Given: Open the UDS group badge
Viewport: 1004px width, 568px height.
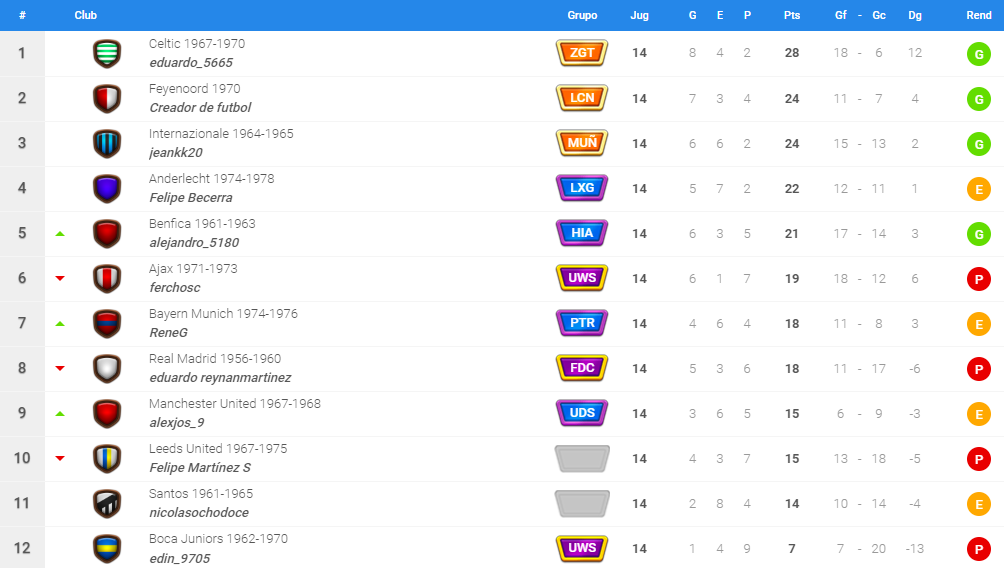Looking at the screenshot, I should [582, 413].
